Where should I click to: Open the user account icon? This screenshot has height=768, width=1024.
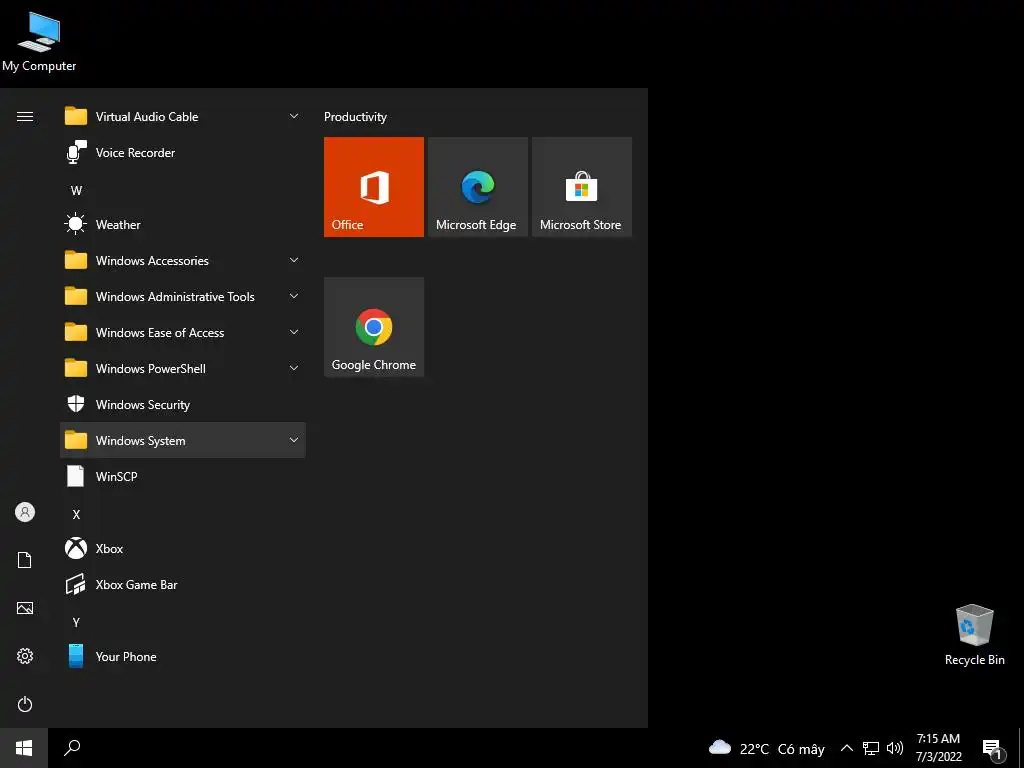(x=25, y=512)
